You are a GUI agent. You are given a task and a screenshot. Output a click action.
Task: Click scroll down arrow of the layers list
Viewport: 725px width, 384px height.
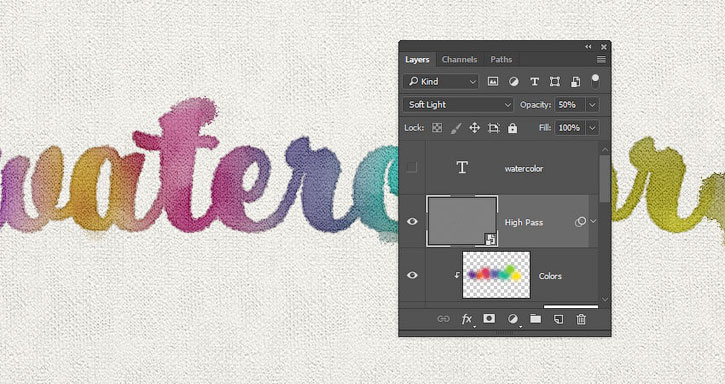click(x=605, y=299)
